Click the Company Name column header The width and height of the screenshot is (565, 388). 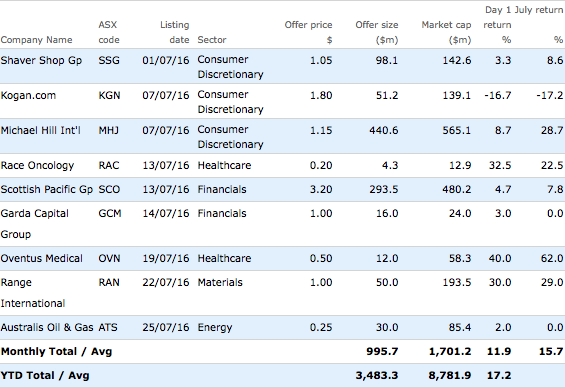click(36, 40)
